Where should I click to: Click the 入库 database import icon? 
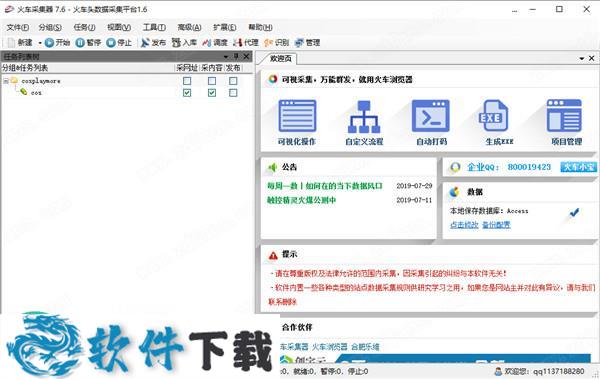(x=176, y=42)
